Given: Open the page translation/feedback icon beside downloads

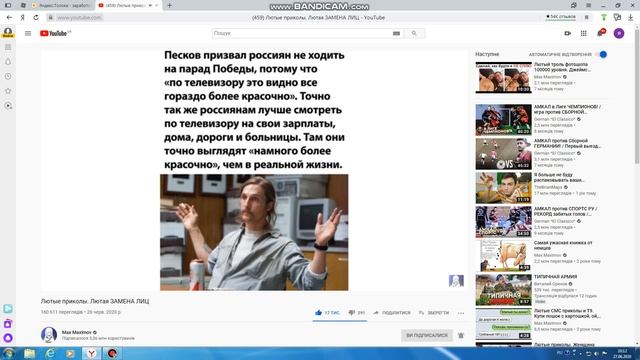Looking at the screenshot, I should click(617, 17).
